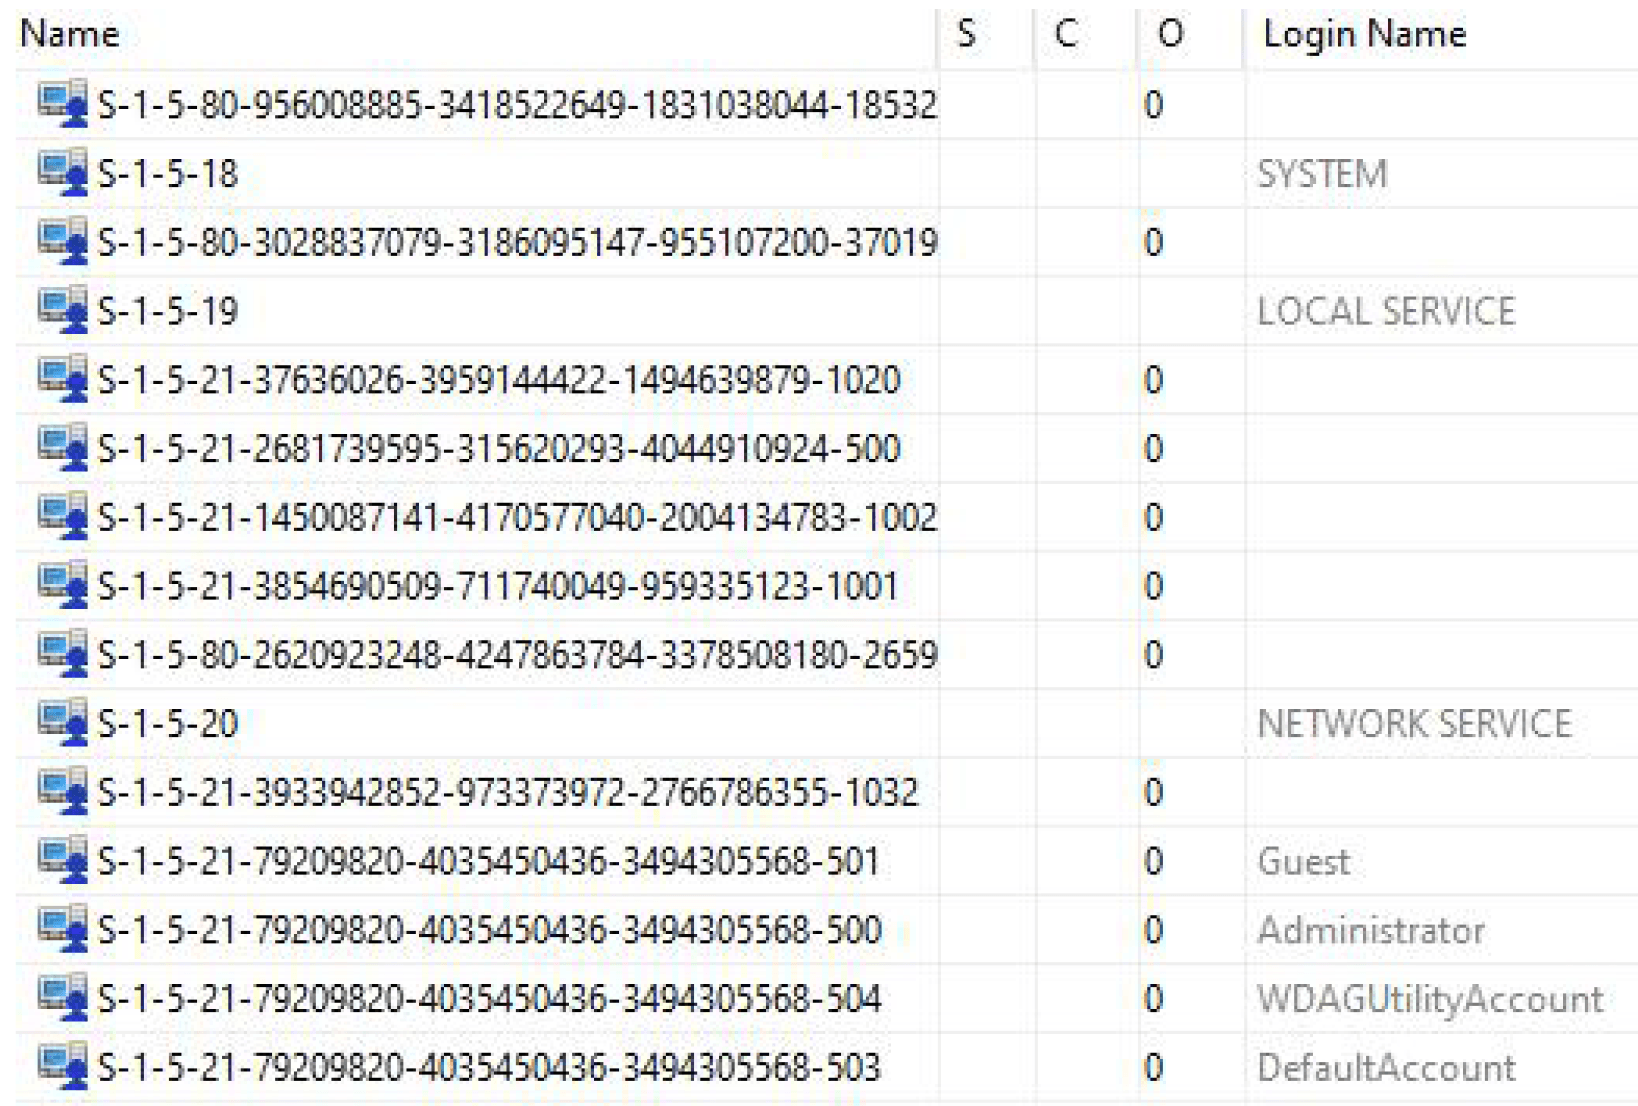Select SID S-1-5-21-1450087141-4170577040-2004134783-1002
Viewport: 1638px width, 1106px height.
tap(518, 518)
